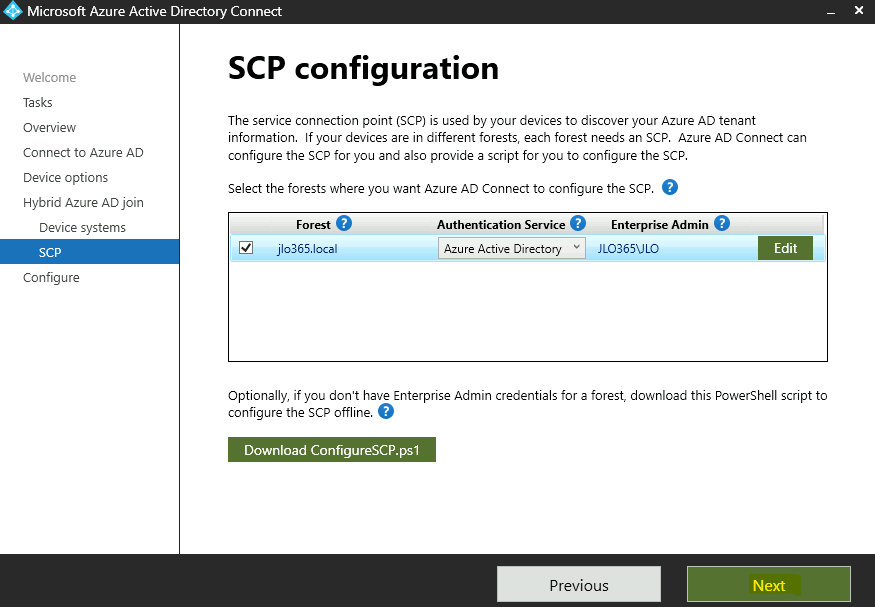875x607 pixels.
Task: Click the Previous button
Action: (579, 585)
